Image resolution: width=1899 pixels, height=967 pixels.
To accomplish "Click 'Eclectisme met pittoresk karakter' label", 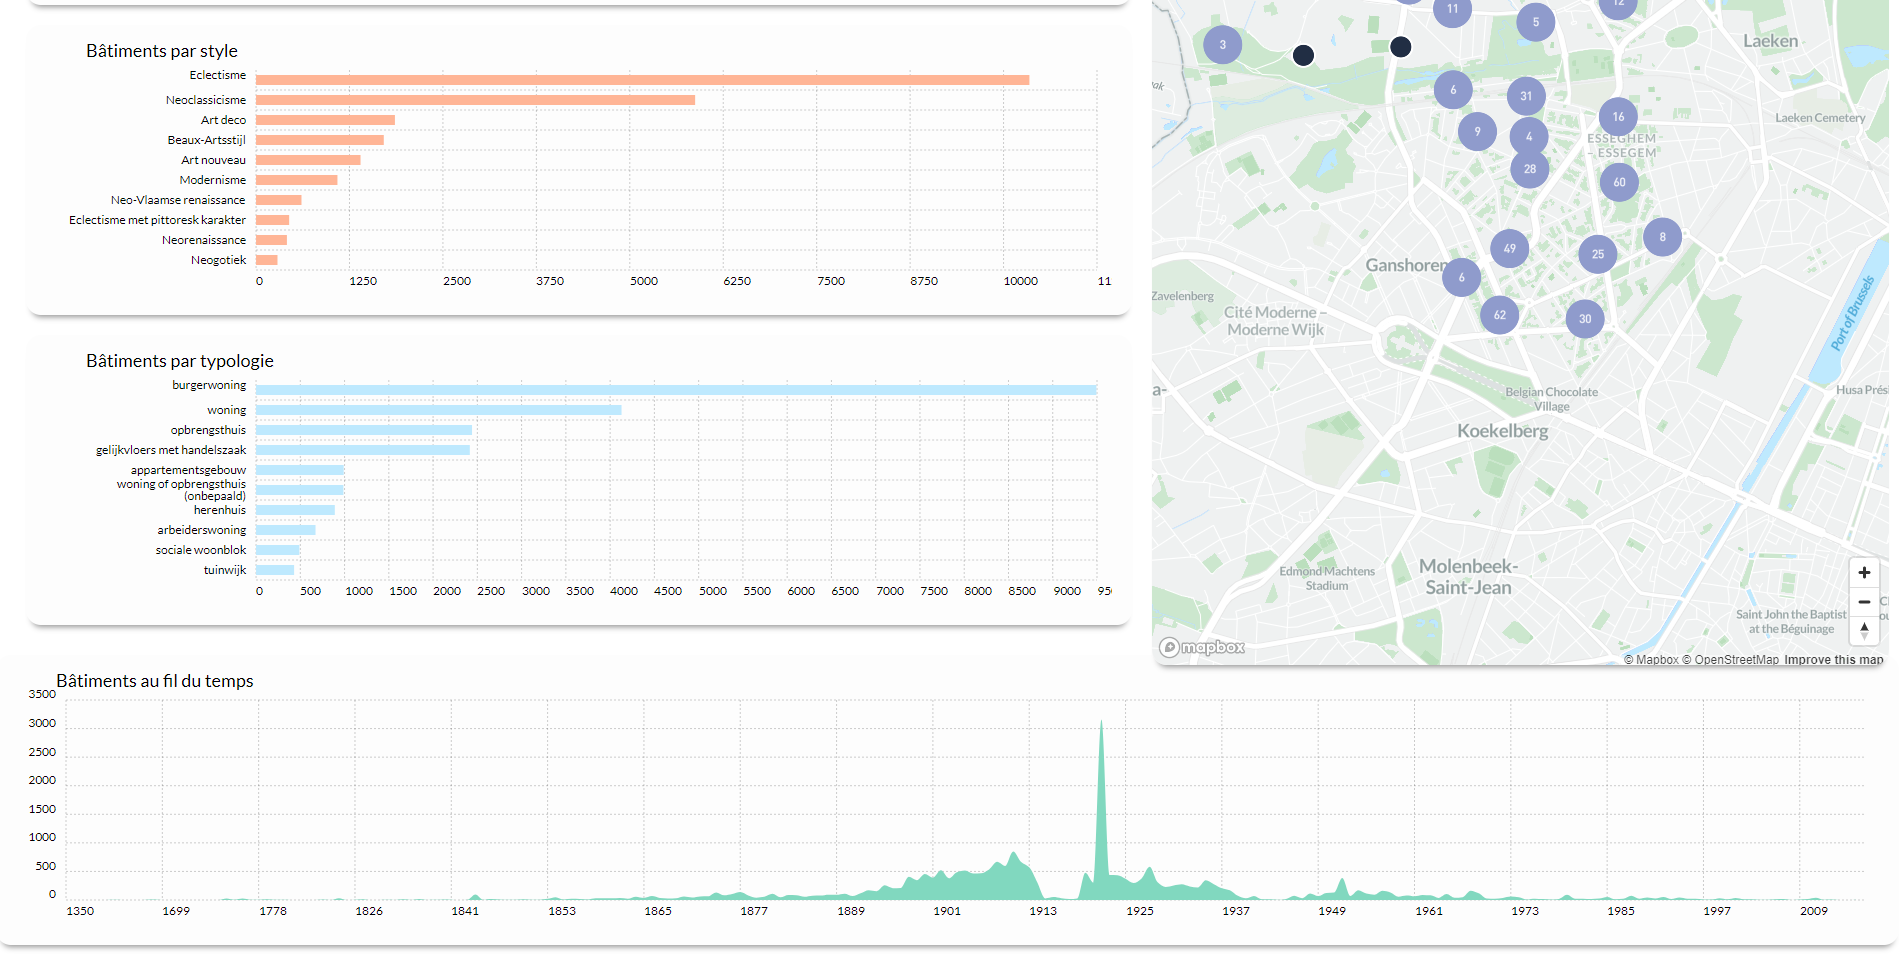I will (157, 220).
